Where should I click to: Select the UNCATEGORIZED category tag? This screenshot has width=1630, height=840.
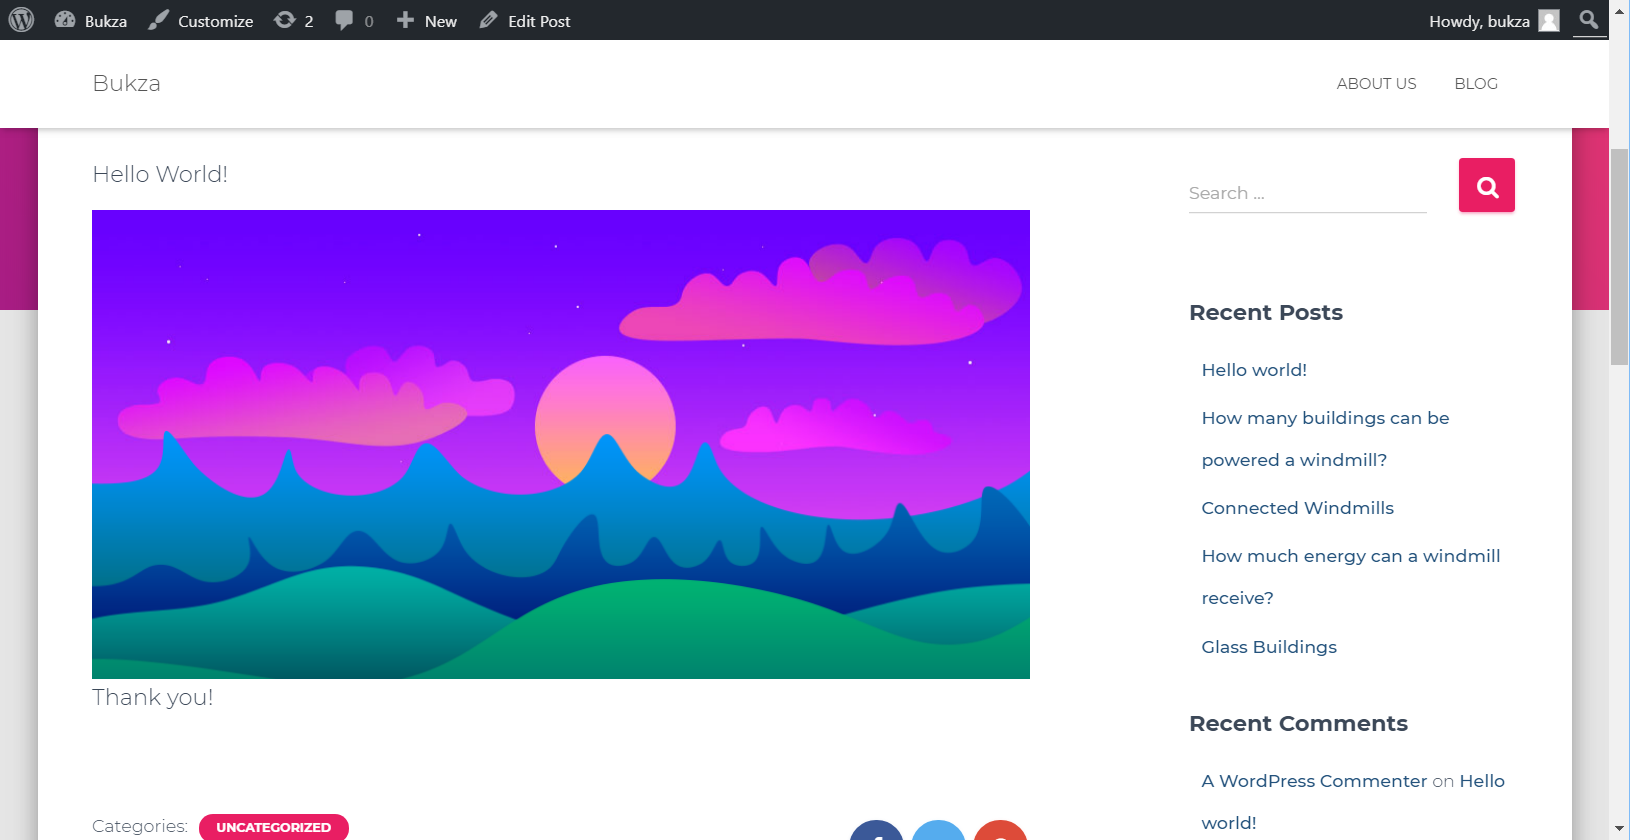point(274,827)
